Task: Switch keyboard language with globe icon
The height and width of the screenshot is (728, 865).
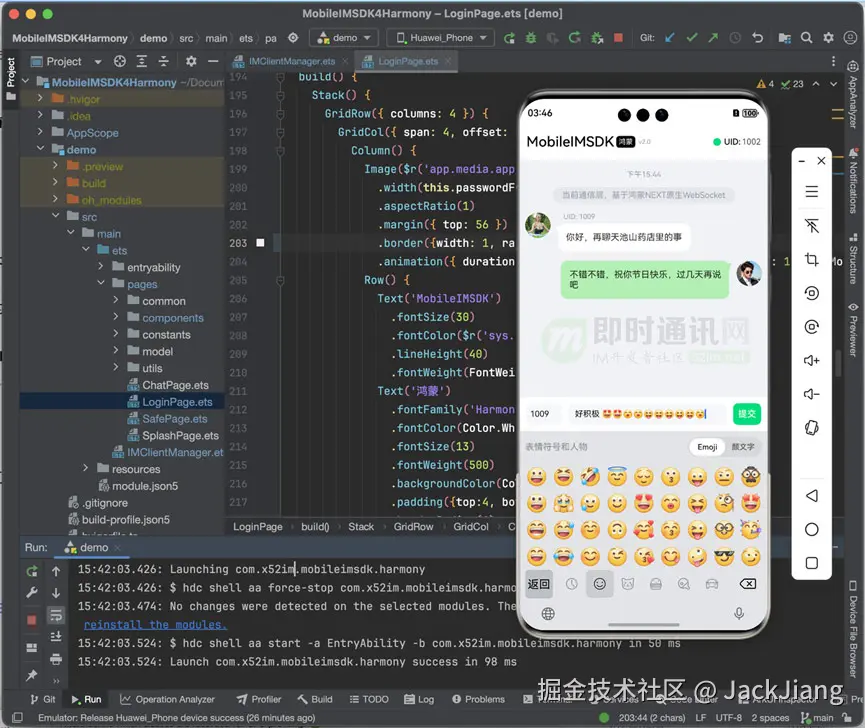Action: 548,613
